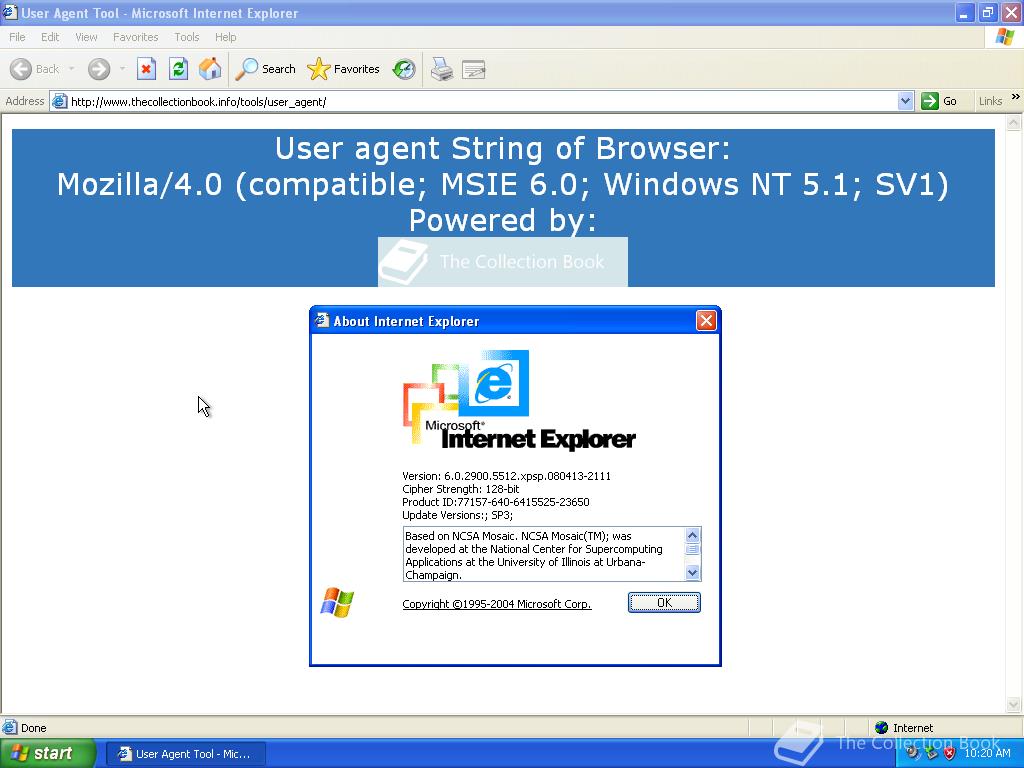This screenshot has height=768, width=1024.
Task: Click the Internet zone globe icon
Action: point(882,728)
